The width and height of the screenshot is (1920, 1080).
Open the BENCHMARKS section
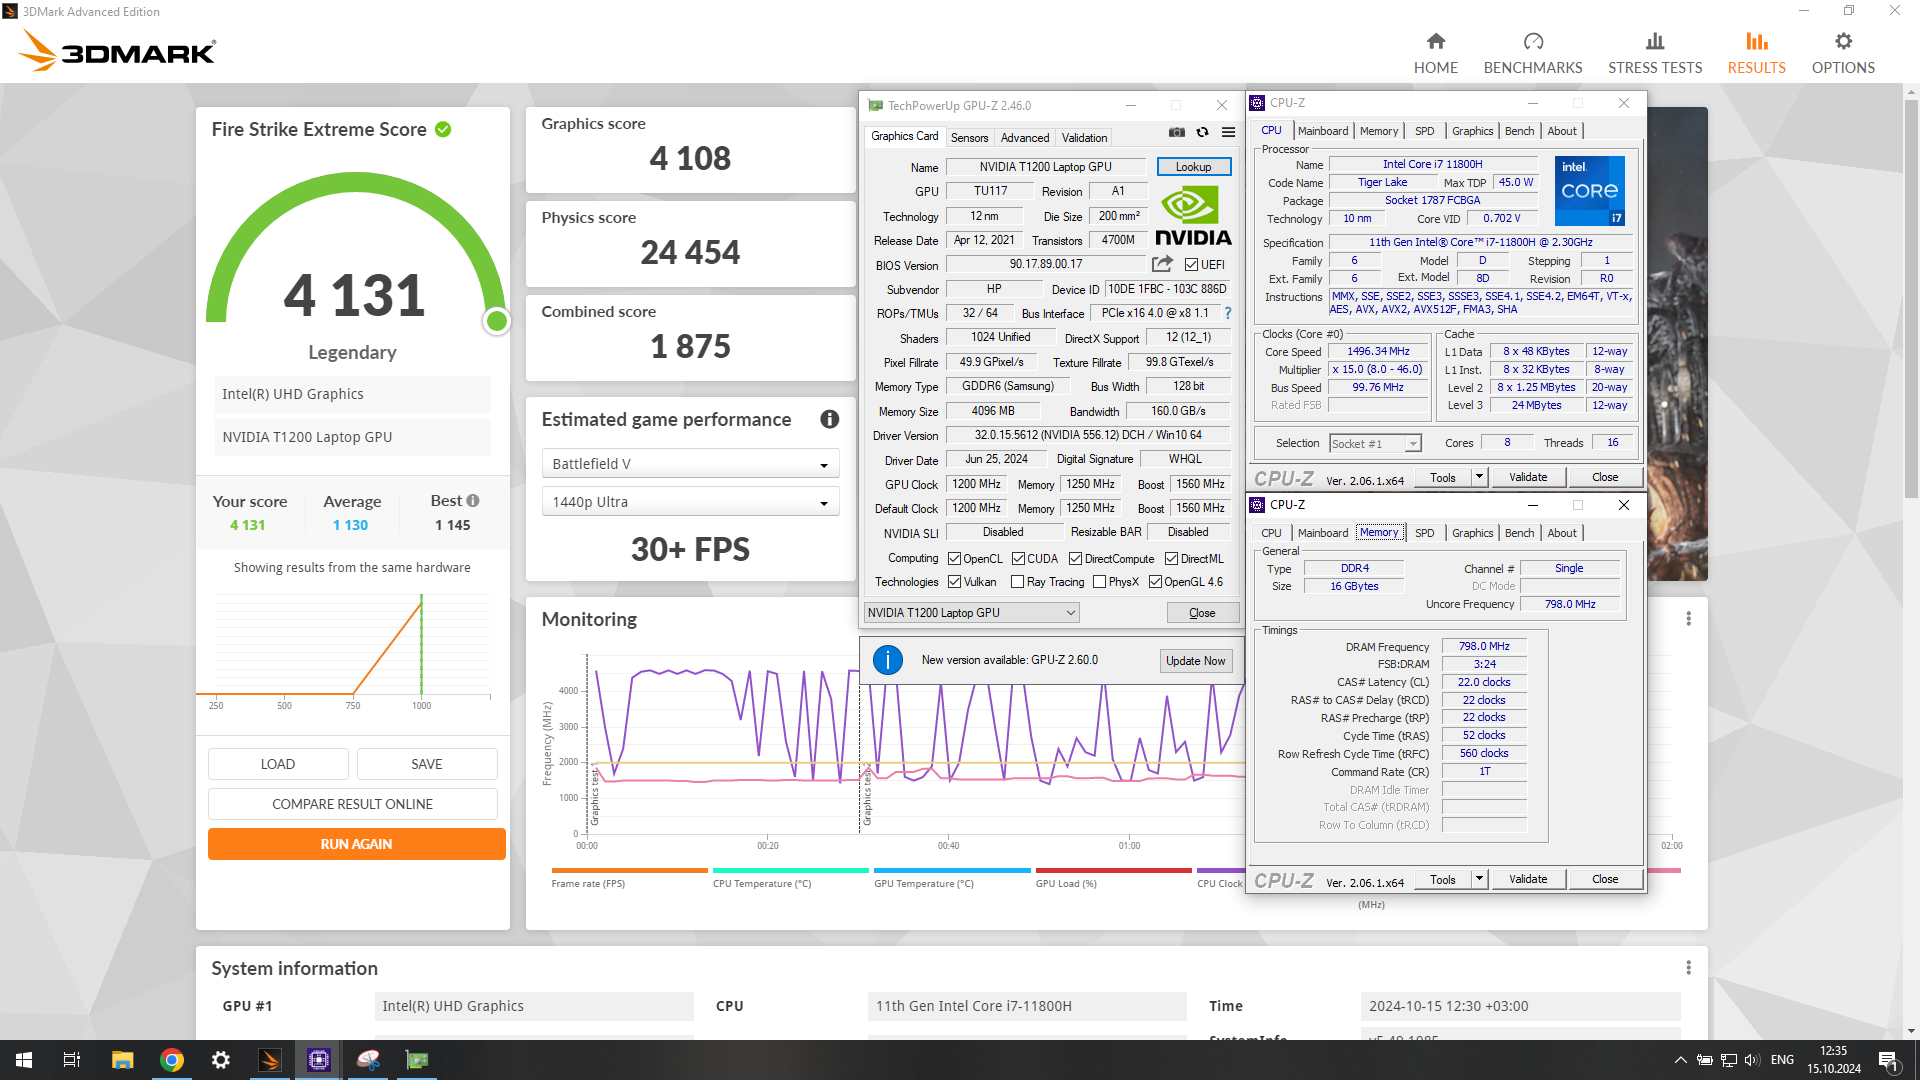click(x=1532, y=53)
